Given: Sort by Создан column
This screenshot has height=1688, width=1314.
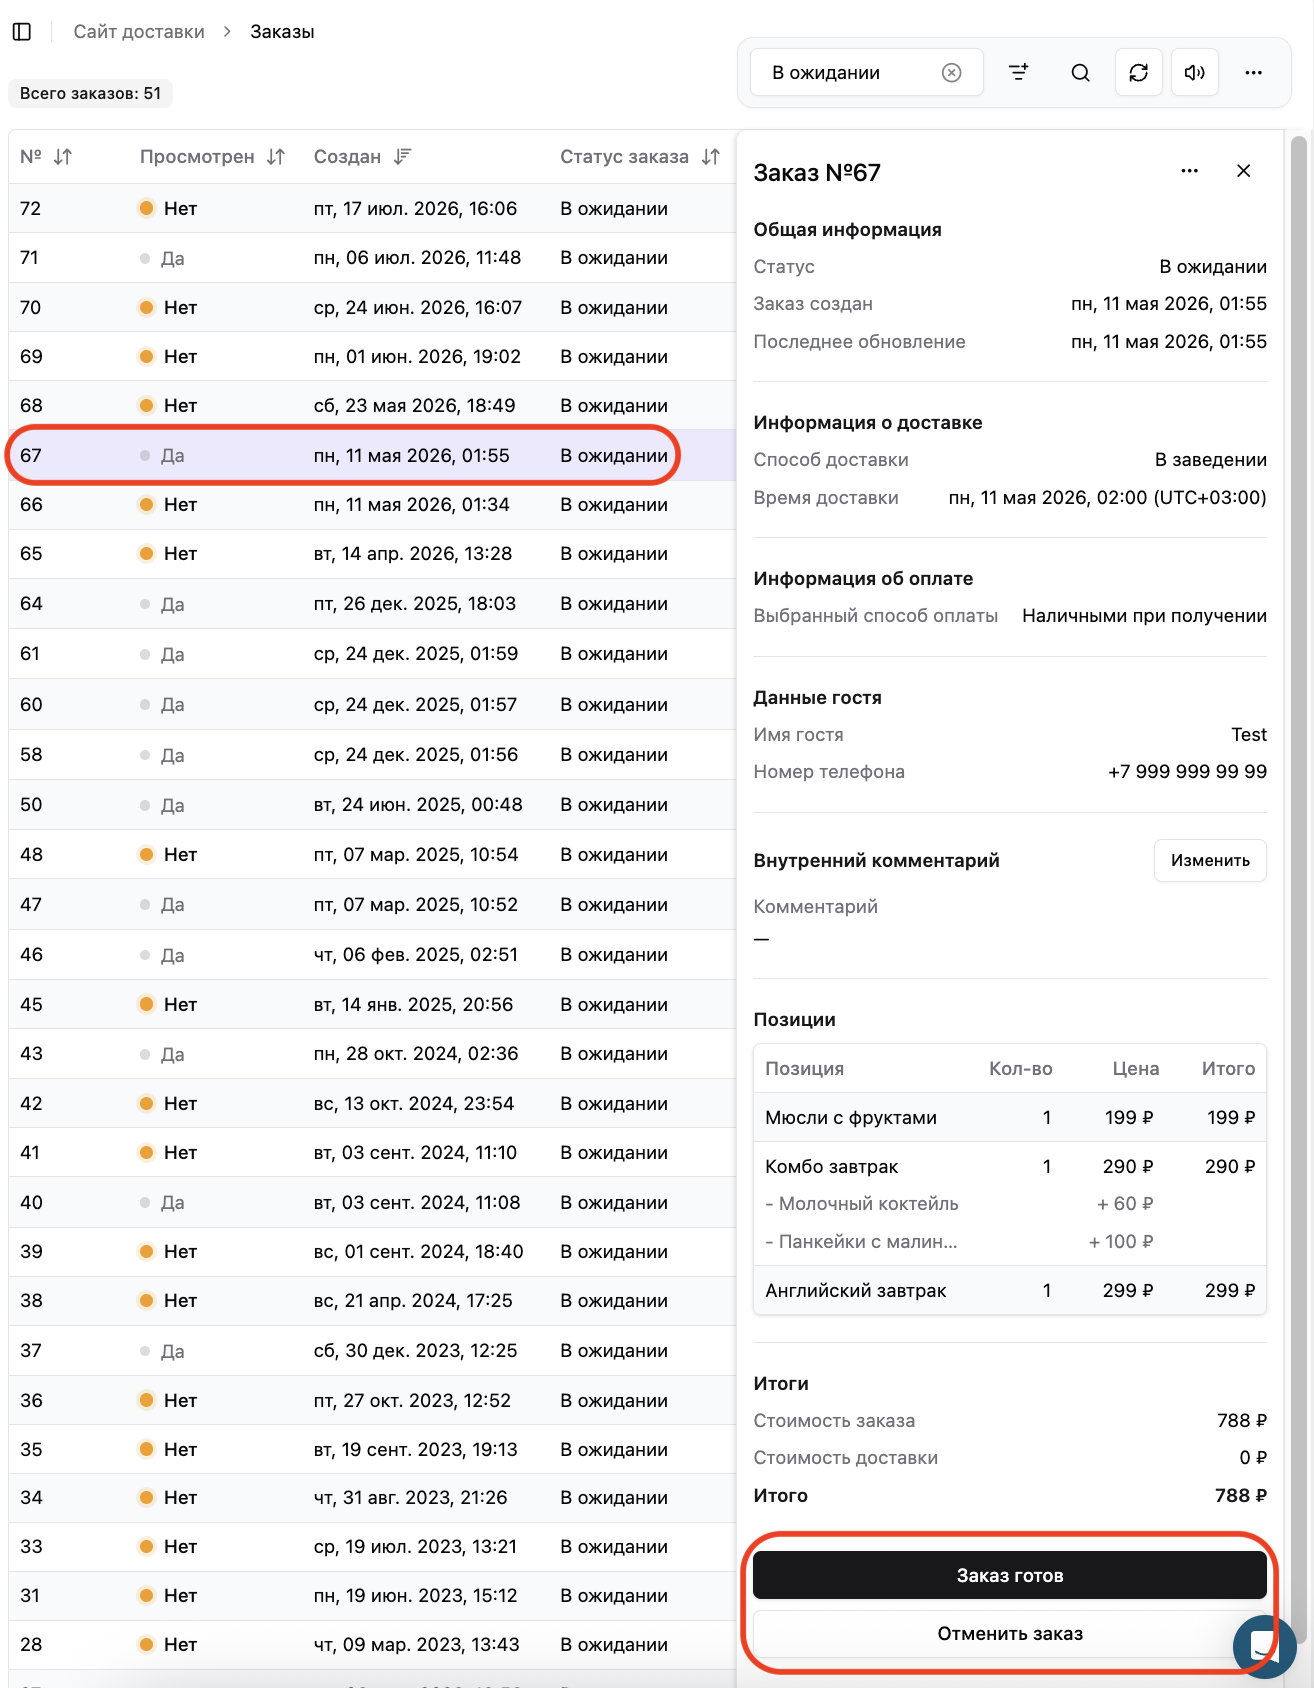Looking at the screenshot, I should click(x=402, y=157).
